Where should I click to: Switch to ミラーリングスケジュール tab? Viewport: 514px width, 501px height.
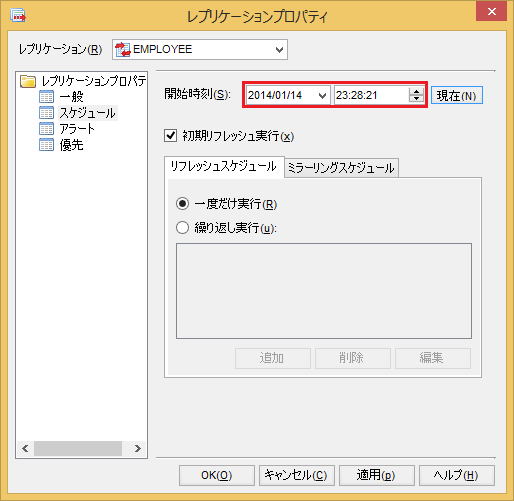[x=341, y=168]
